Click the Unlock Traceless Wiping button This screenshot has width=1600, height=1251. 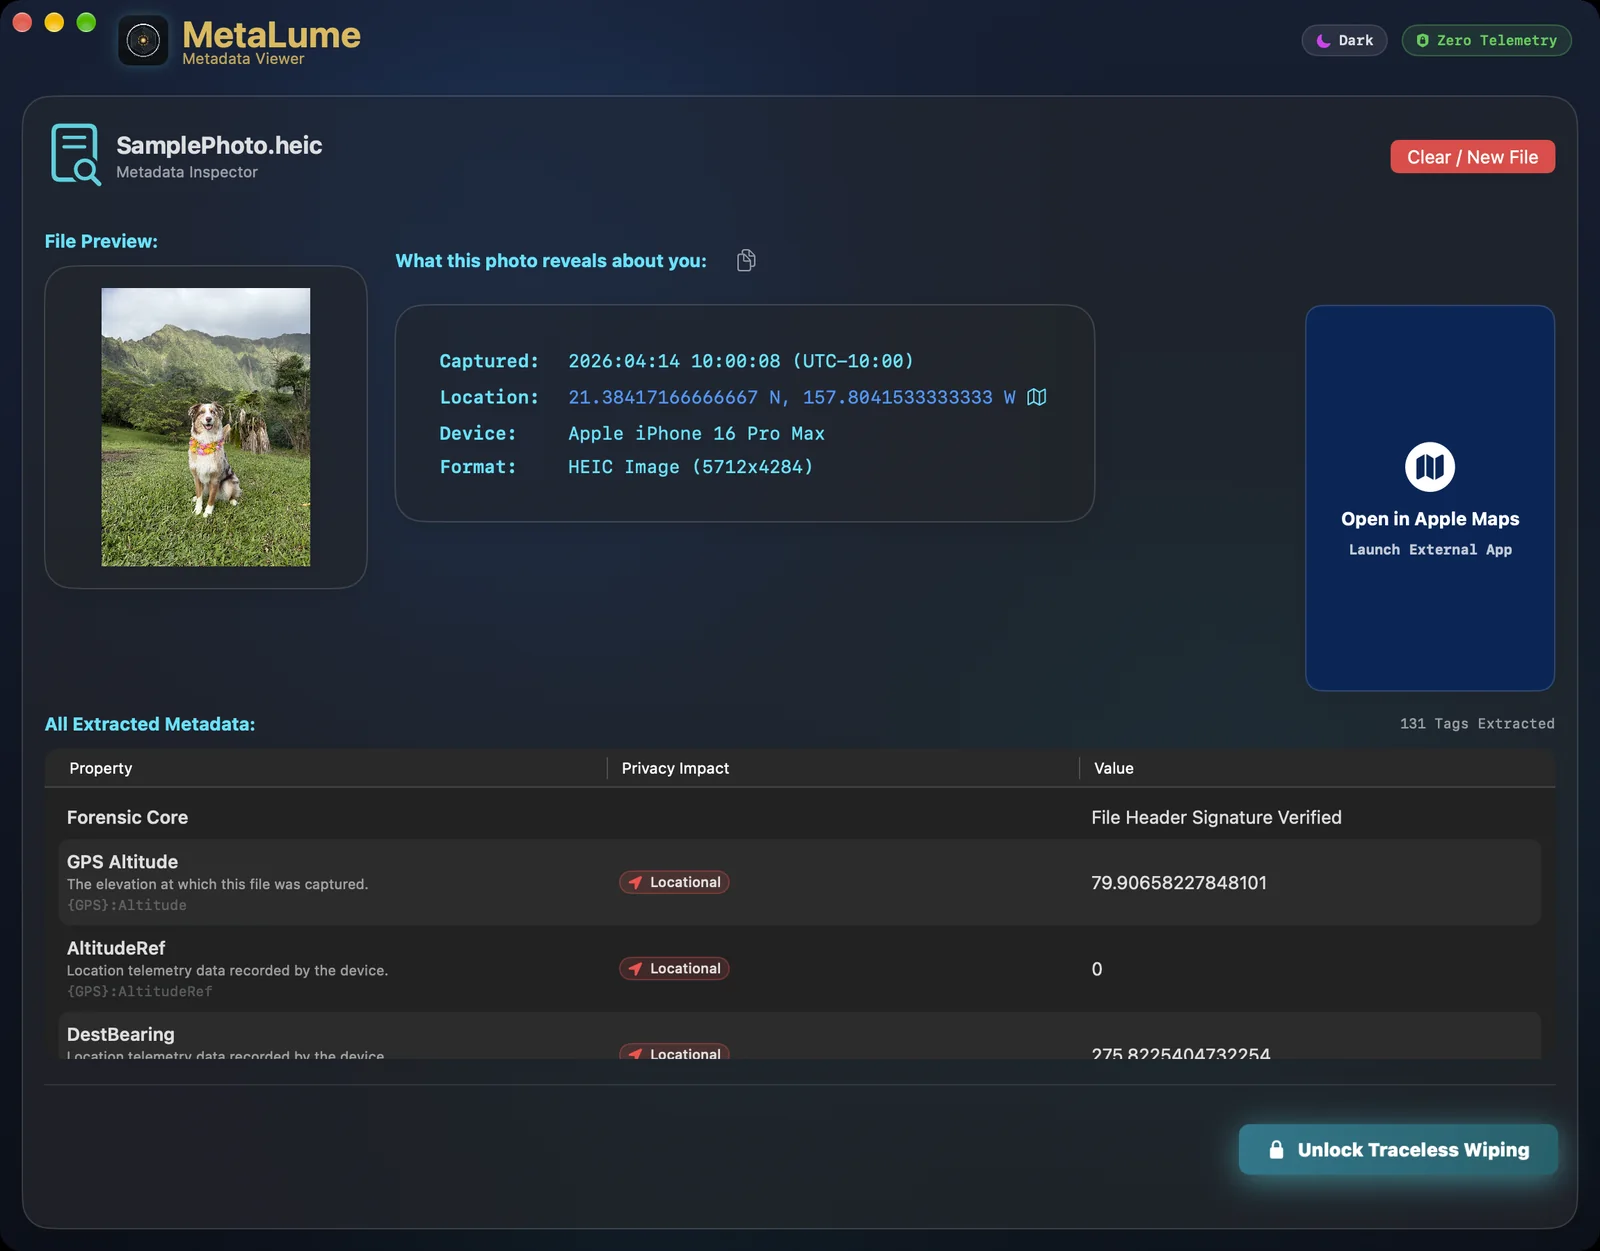pos(1398,1150)
